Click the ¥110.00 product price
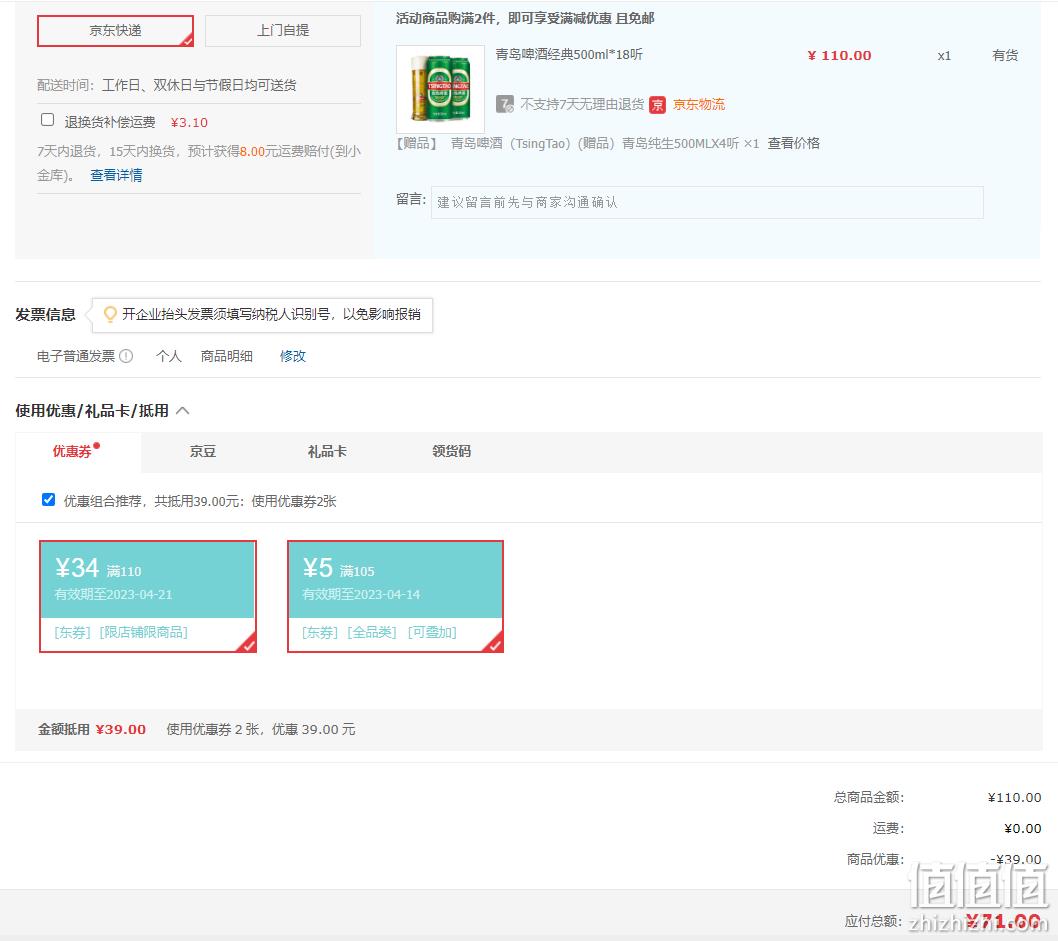 click(x=839, y=55)
